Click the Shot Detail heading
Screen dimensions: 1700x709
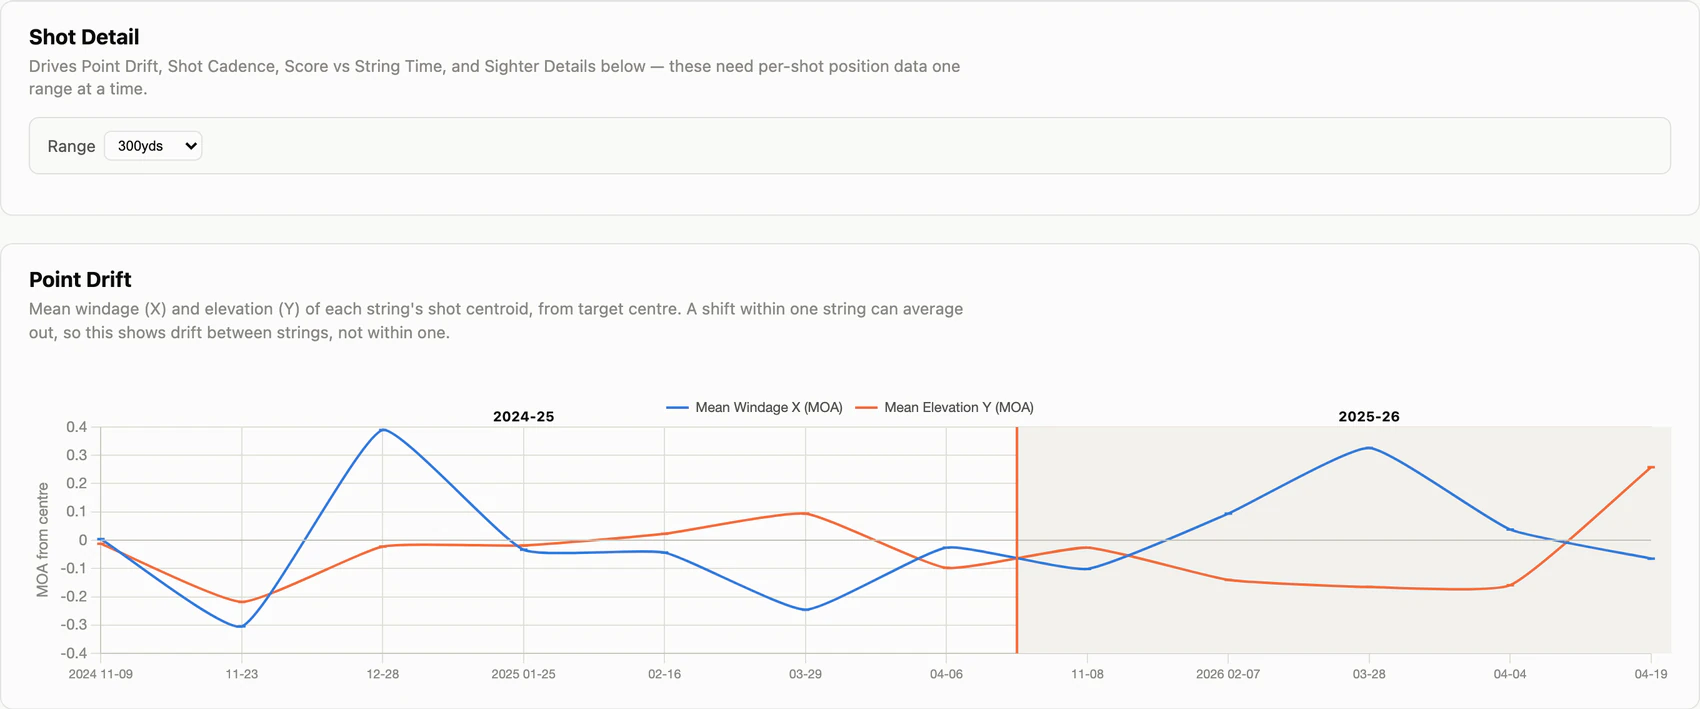[84, 37]
